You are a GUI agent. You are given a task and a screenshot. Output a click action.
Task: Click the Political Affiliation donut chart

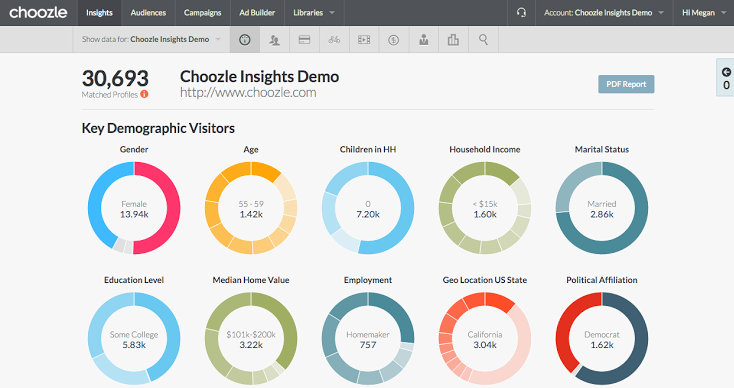[x=602, y=339]
